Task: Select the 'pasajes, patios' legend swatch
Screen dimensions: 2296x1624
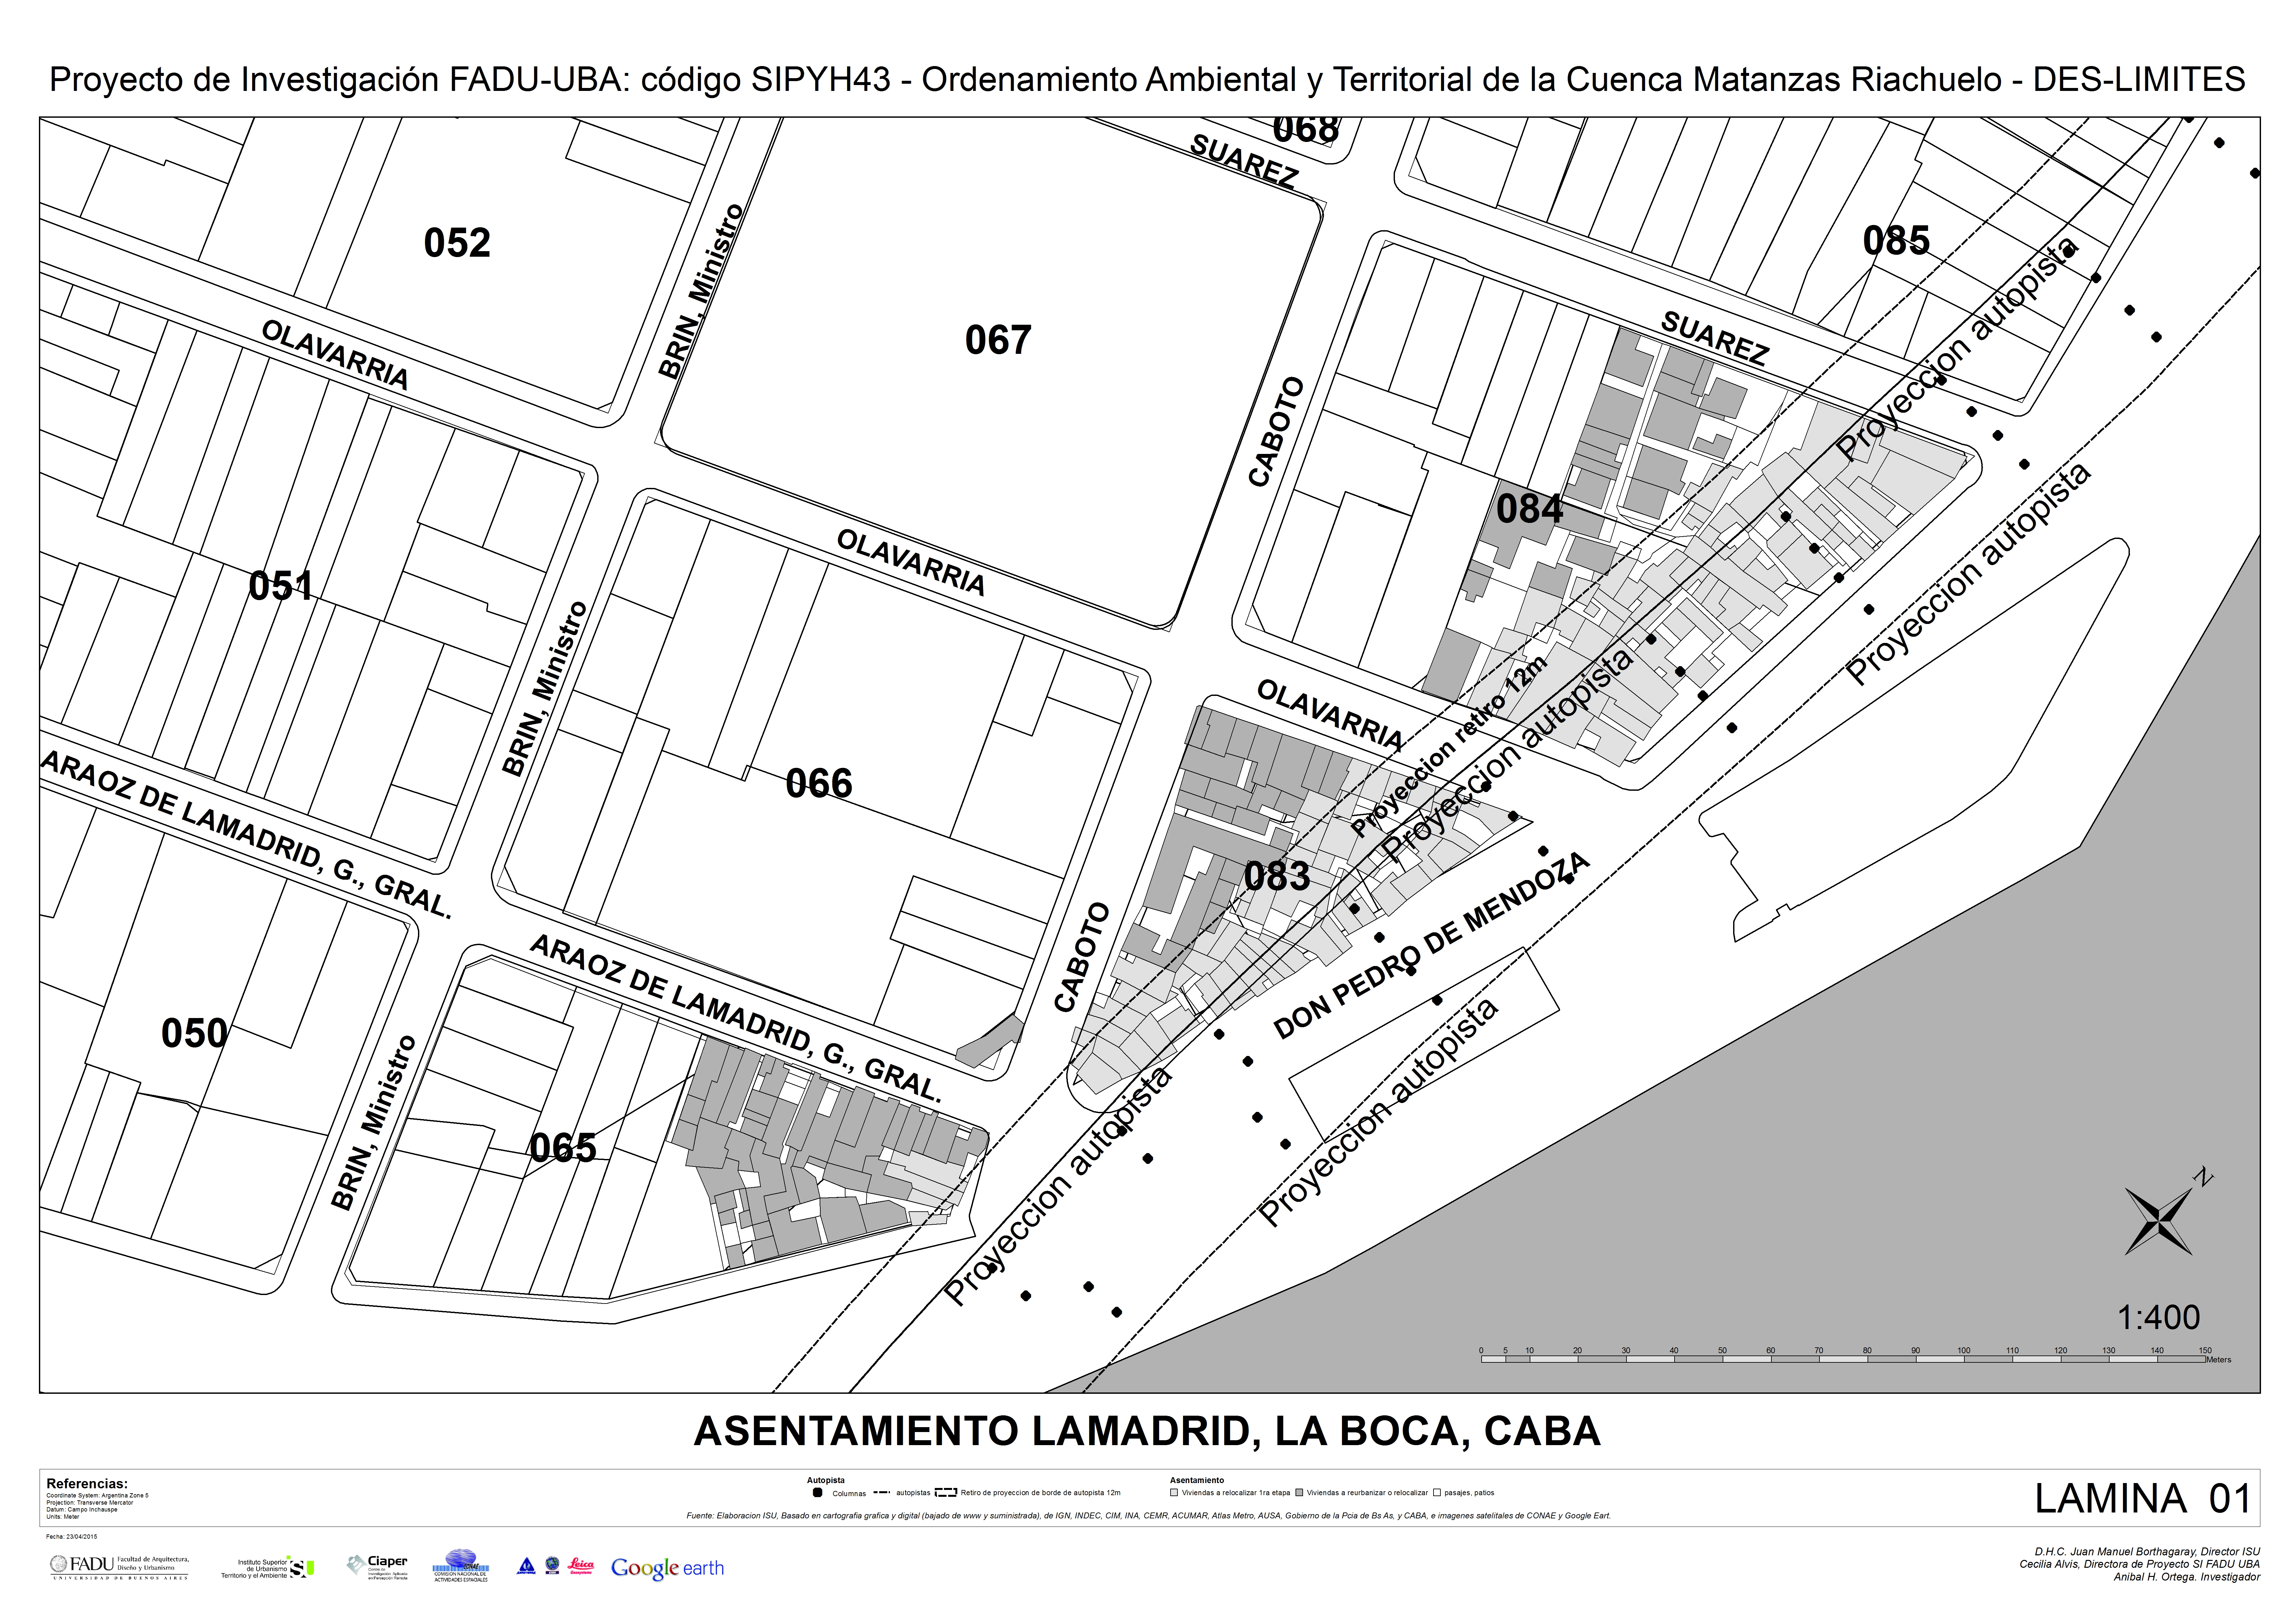Action: tap(1437, 1493)
